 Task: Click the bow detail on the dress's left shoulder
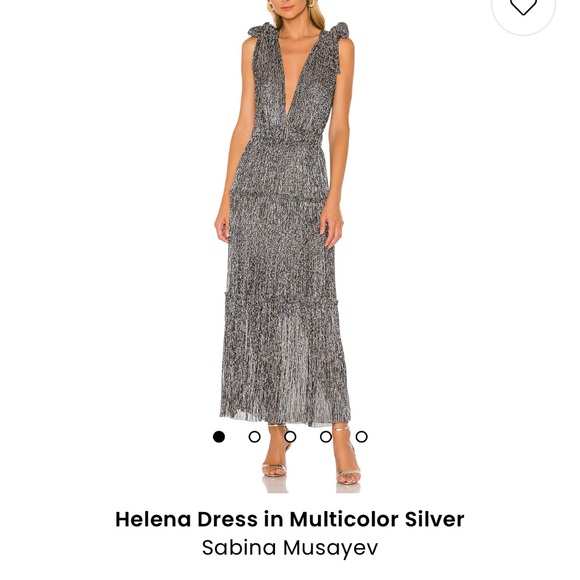(x=261, y=30)
